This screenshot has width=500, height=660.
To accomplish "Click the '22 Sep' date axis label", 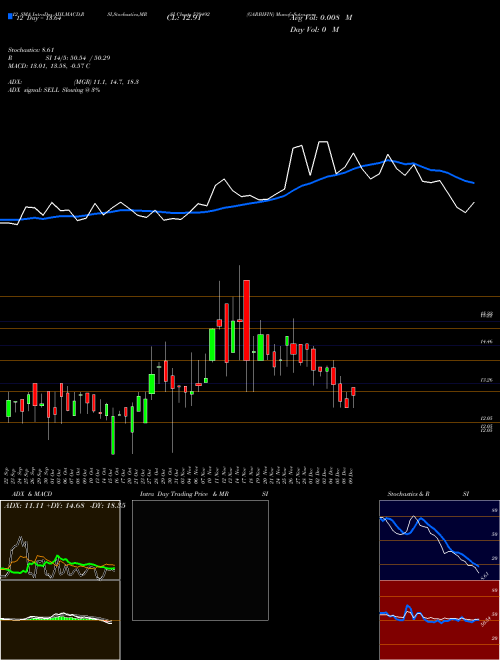I will coord(8,475).
